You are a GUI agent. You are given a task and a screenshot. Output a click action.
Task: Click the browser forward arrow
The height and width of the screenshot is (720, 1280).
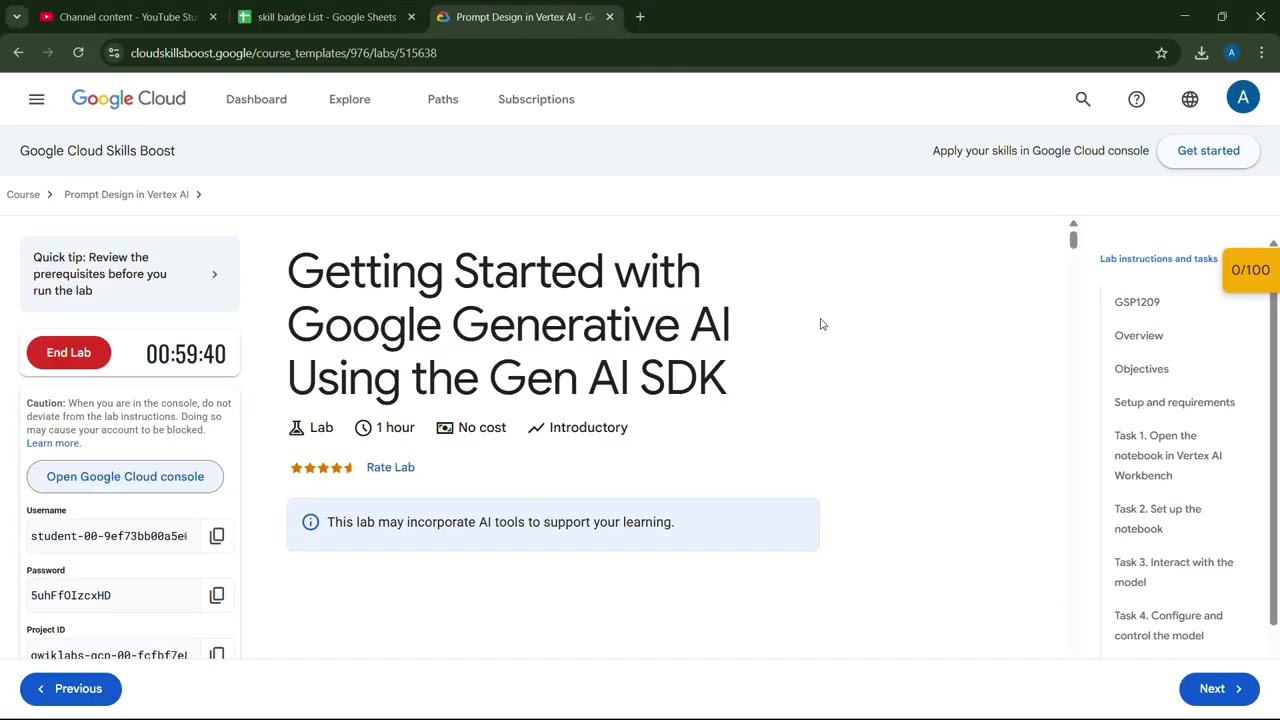point(48,53)
